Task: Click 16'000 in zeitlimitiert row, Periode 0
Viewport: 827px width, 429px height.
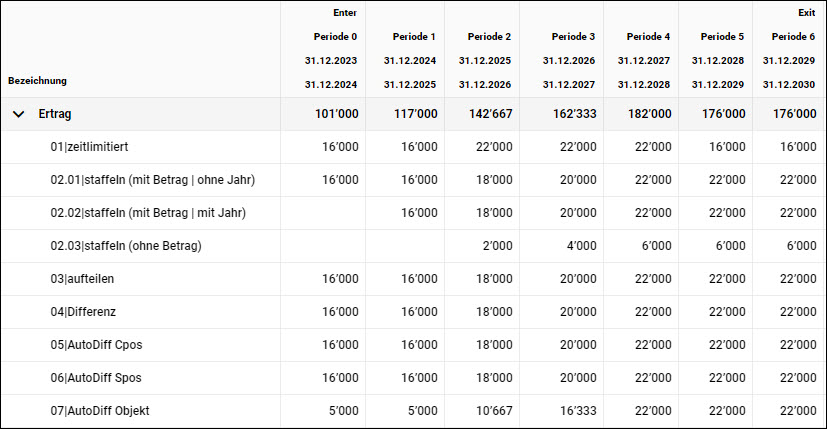Action: pos(340,147)
